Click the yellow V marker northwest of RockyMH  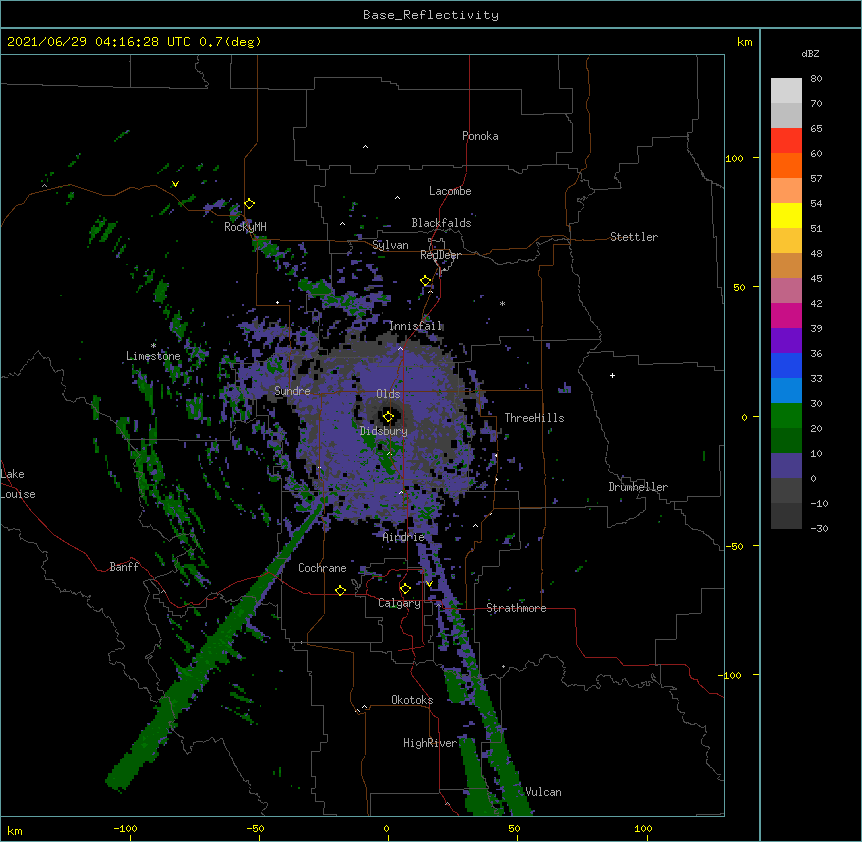click(x=175, y=184)
